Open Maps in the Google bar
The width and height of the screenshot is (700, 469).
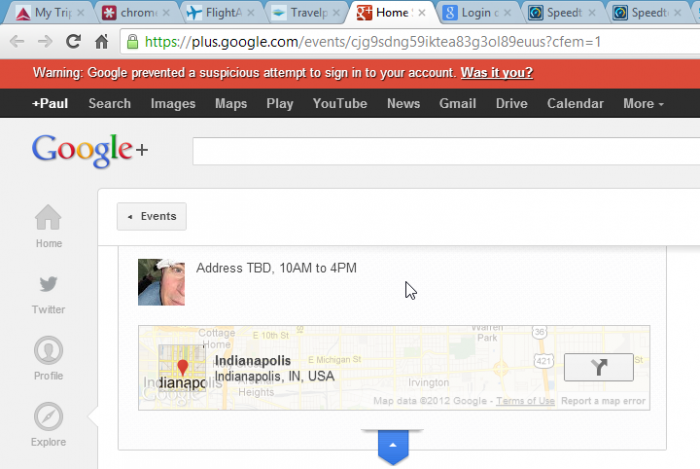(231, 104)
